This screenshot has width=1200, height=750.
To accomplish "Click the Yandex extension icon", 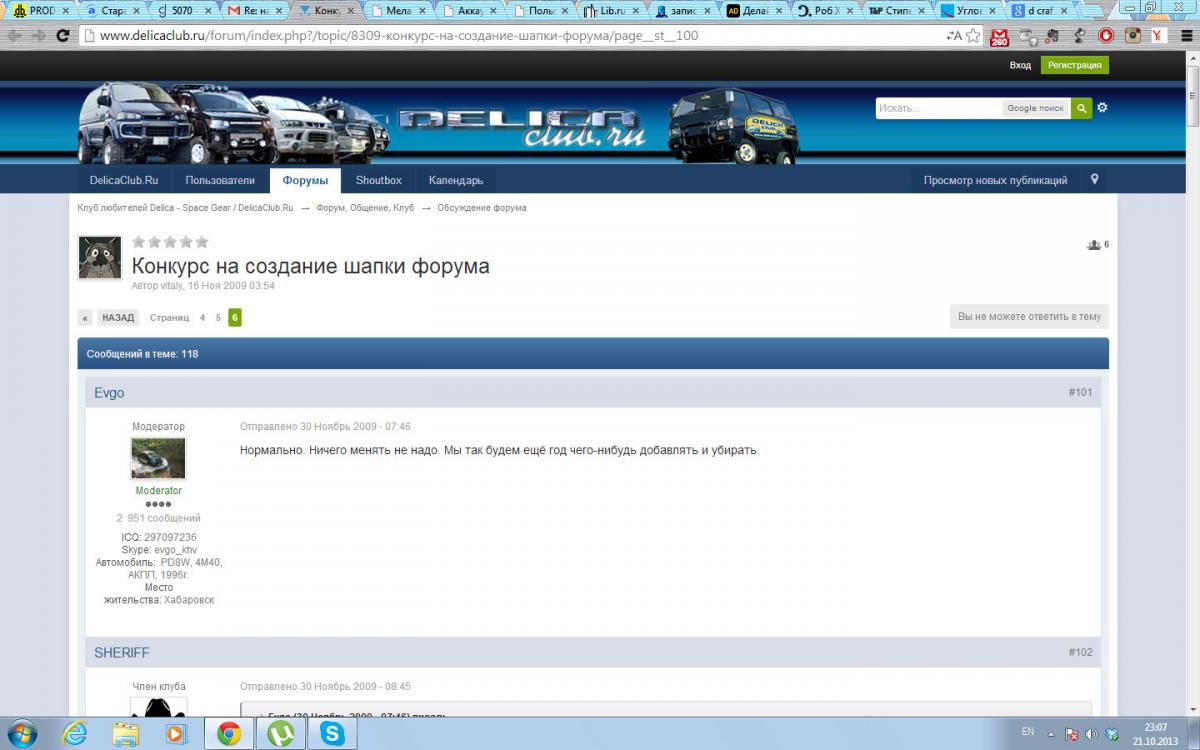I will point(1158,36).
